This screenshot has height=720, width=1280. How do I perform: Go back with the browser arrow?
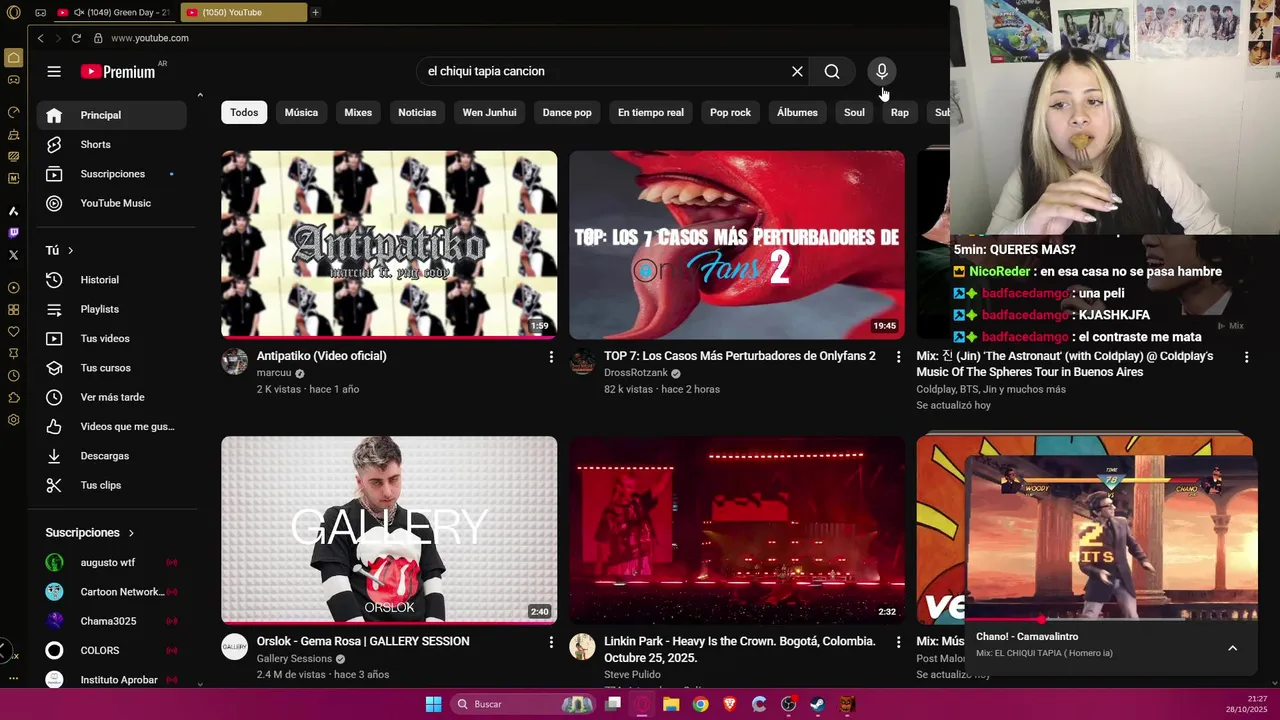click(40, 38)
